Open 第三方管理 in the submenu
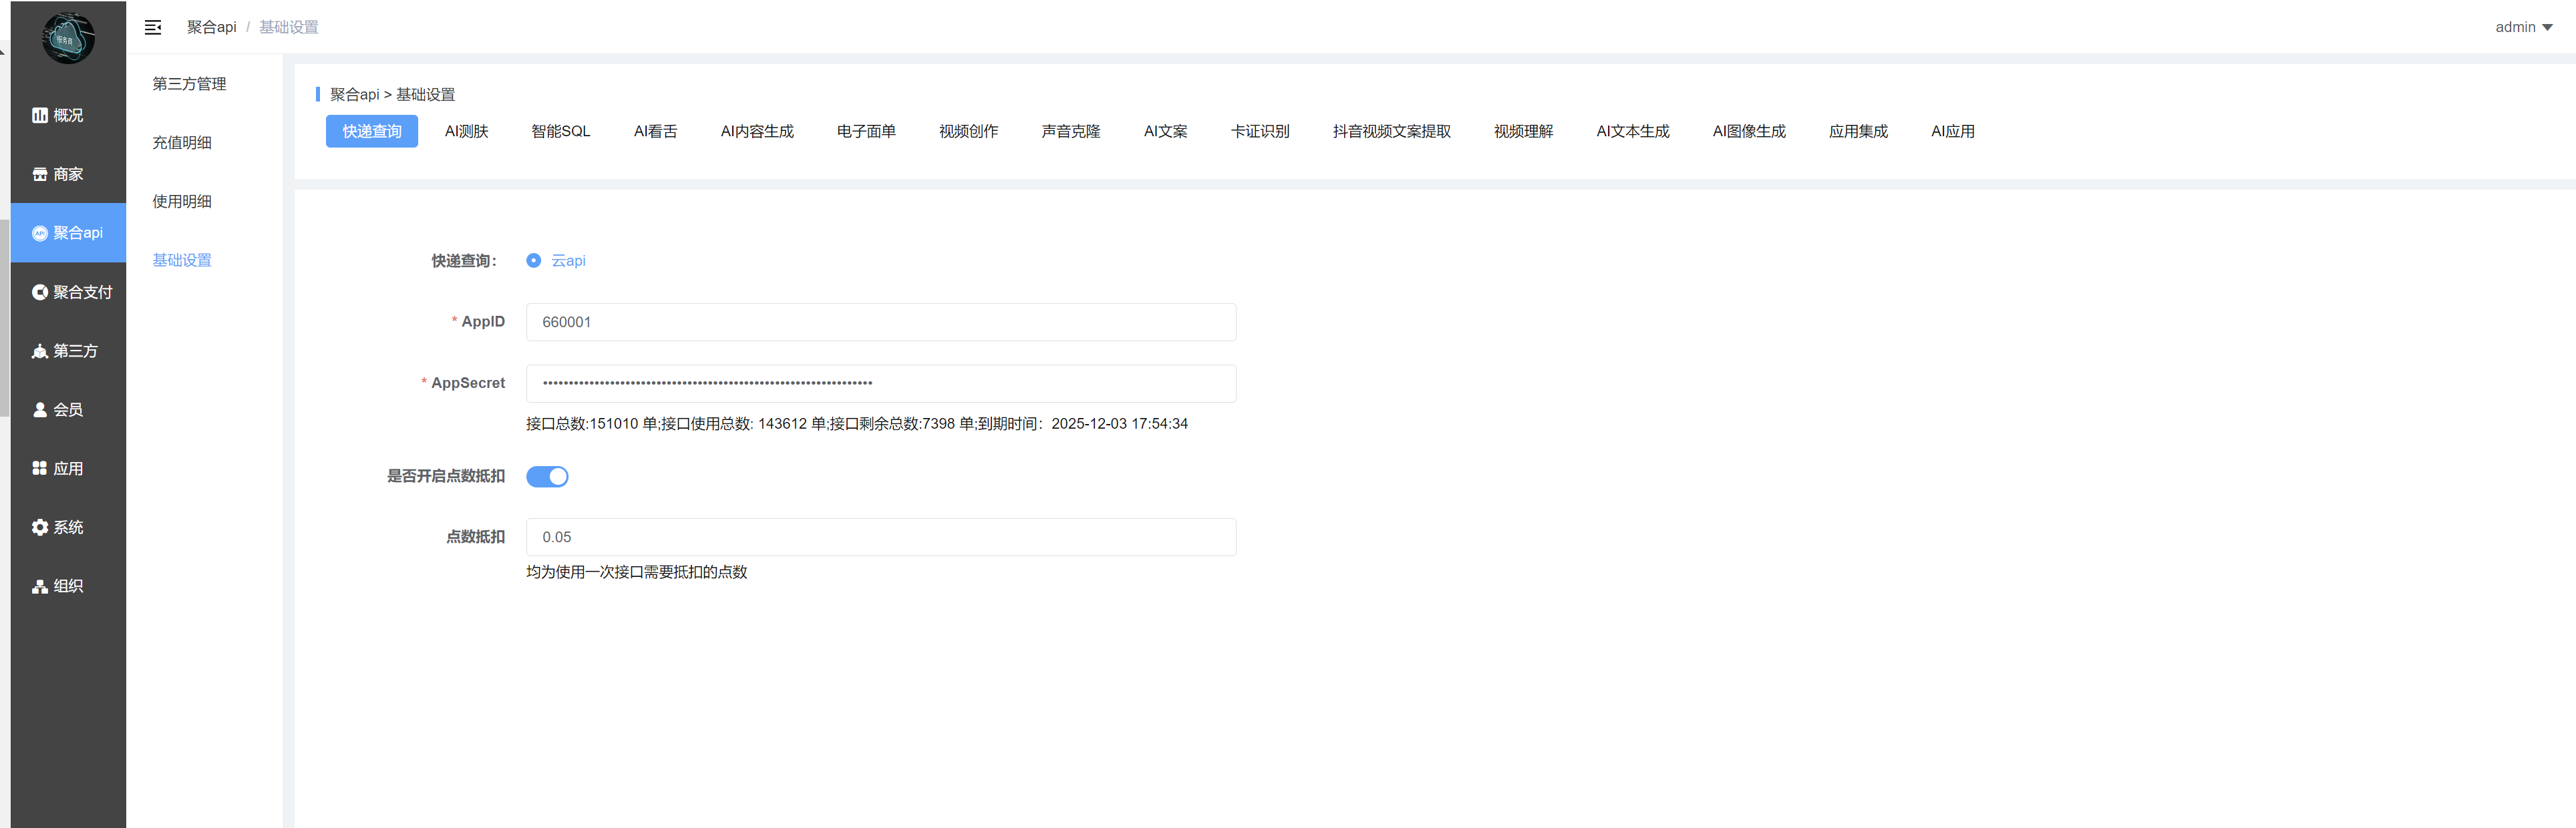The image size is (2576, 828). point(189,84)
